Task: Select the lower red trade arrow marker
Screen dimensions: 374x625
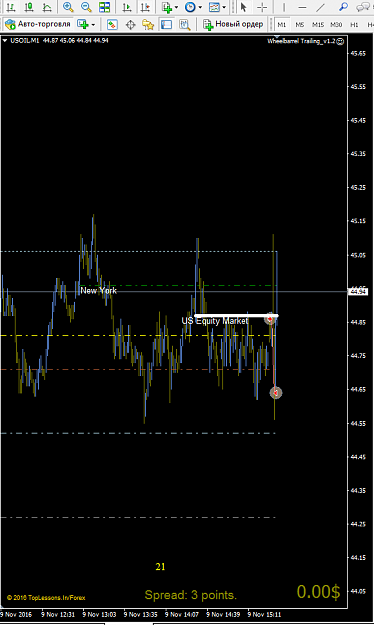Action: tap(276, 393)
